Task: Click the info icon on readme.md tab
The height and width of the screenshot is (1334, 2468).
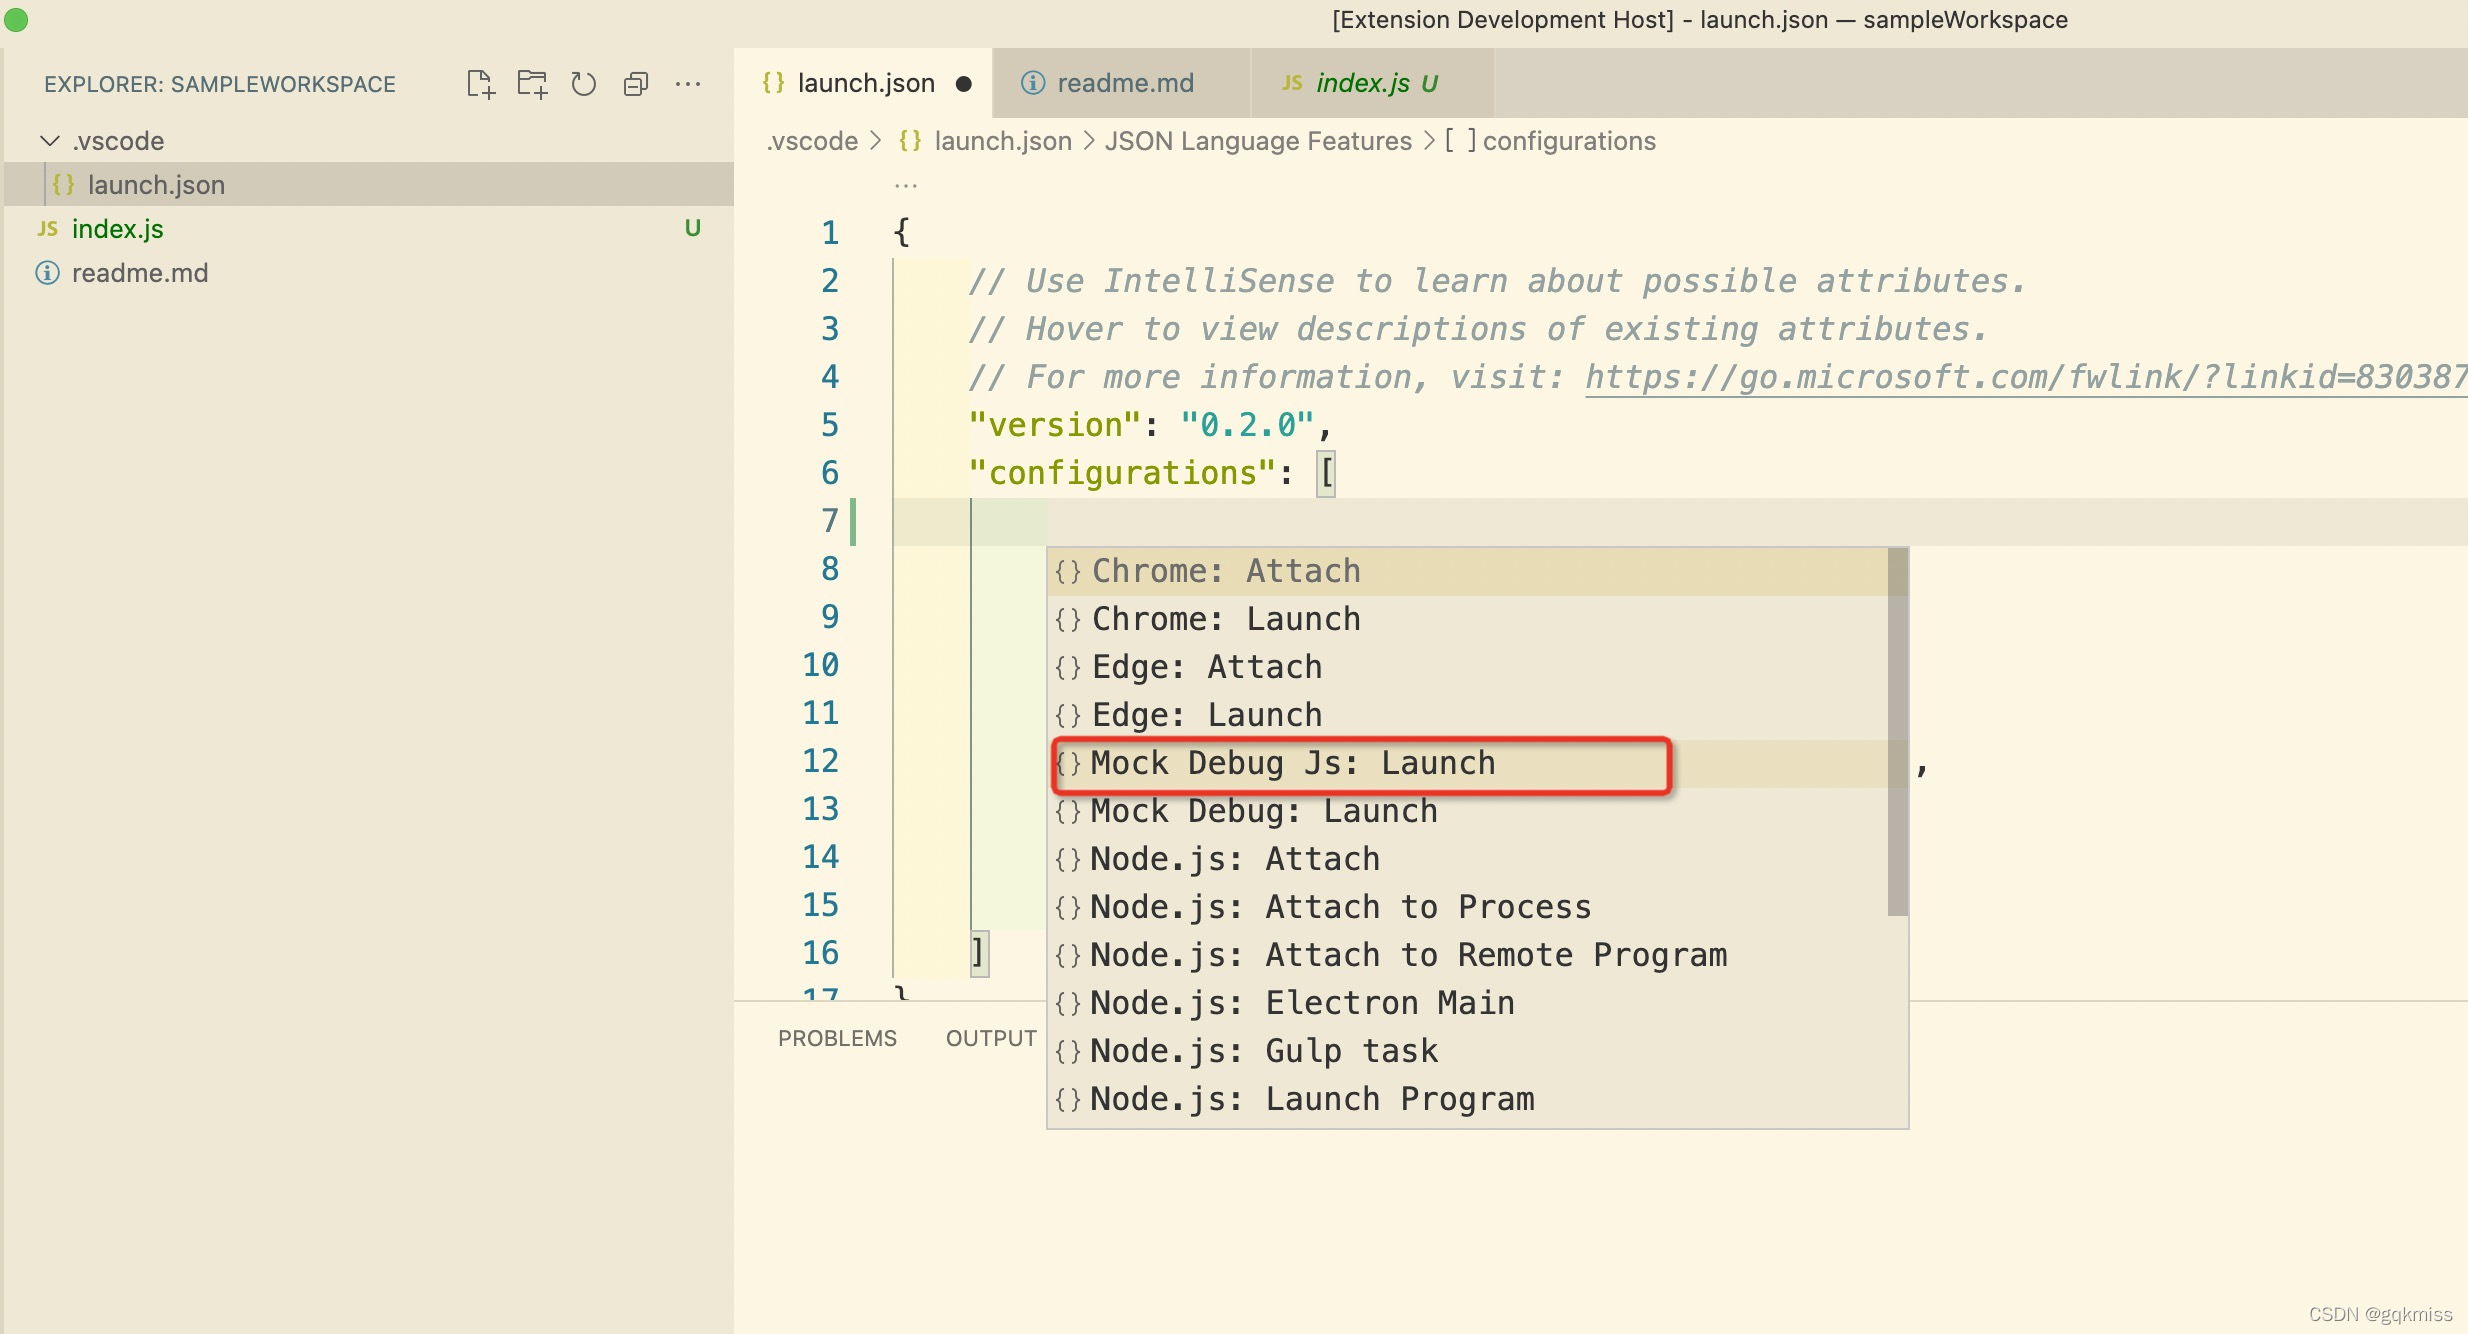Action: tap(1033, 83)
